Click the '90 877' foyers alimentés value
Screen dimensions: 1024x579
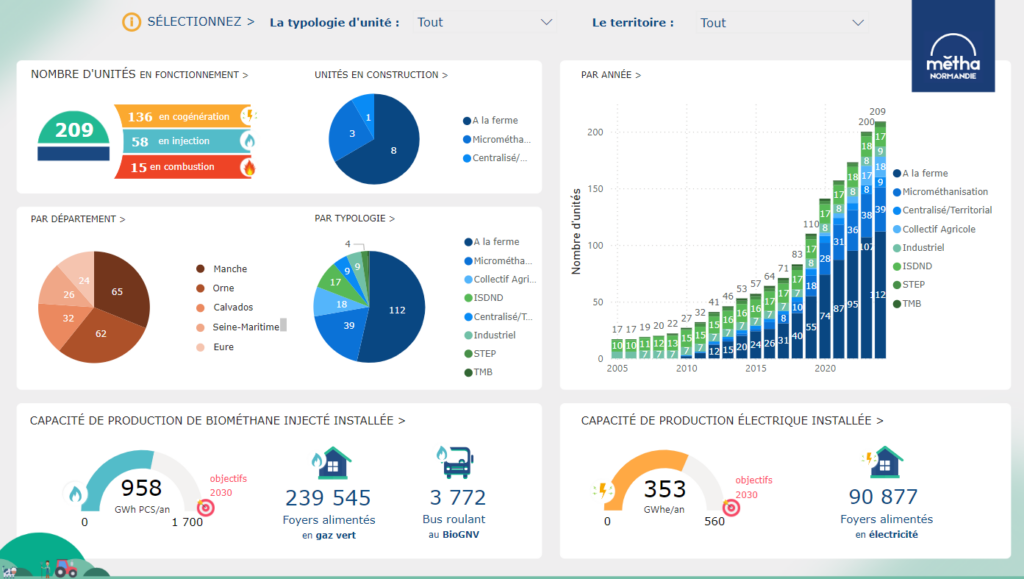[x=883, y=497]
